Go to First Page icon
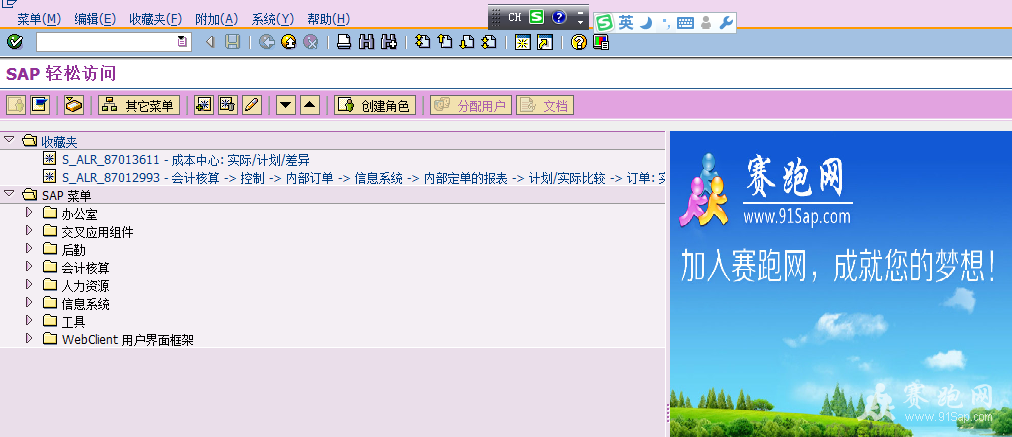 pyautogui.click(x=422, y=43)
